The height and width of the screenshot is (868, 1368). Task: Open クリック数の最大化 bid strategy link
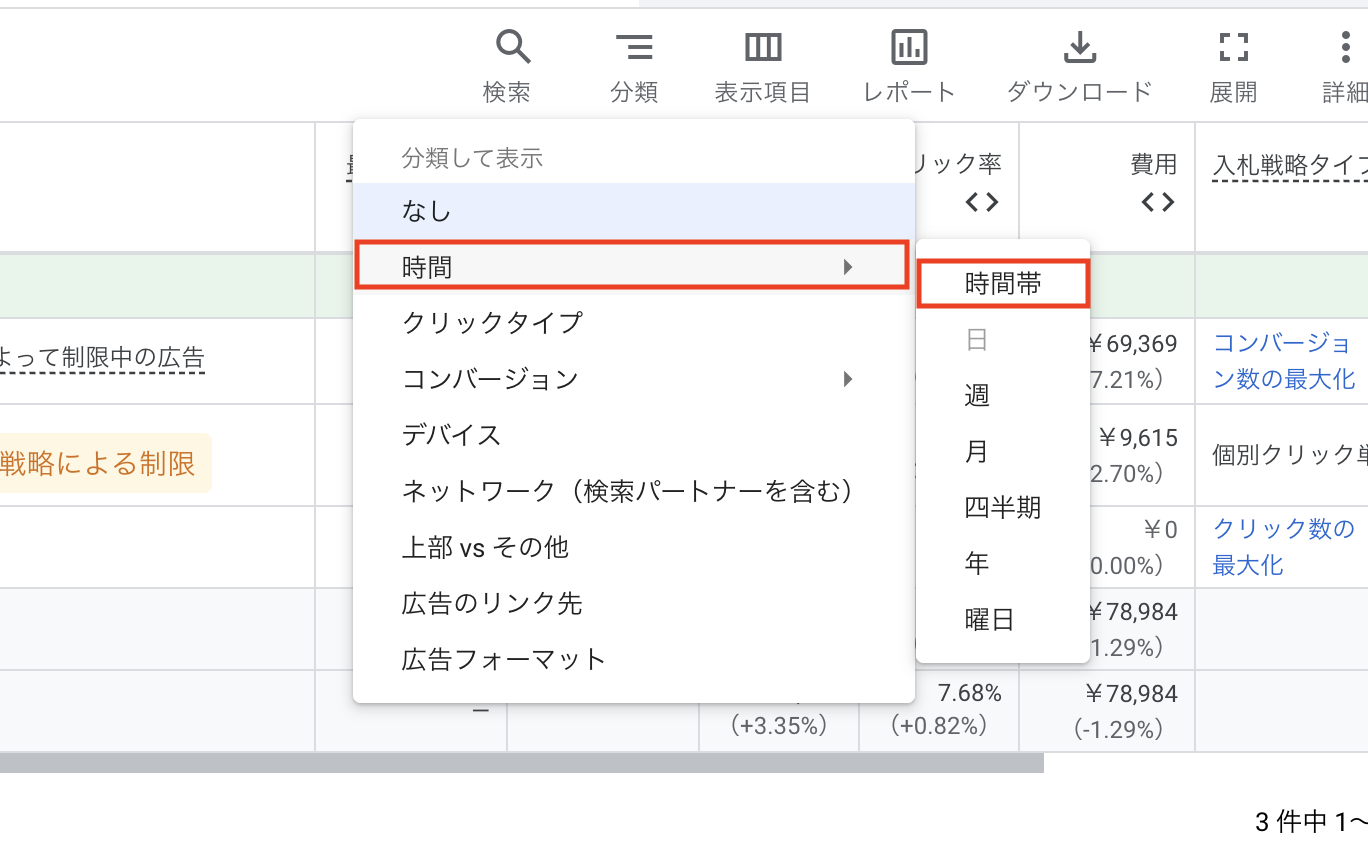(1283, 546)
